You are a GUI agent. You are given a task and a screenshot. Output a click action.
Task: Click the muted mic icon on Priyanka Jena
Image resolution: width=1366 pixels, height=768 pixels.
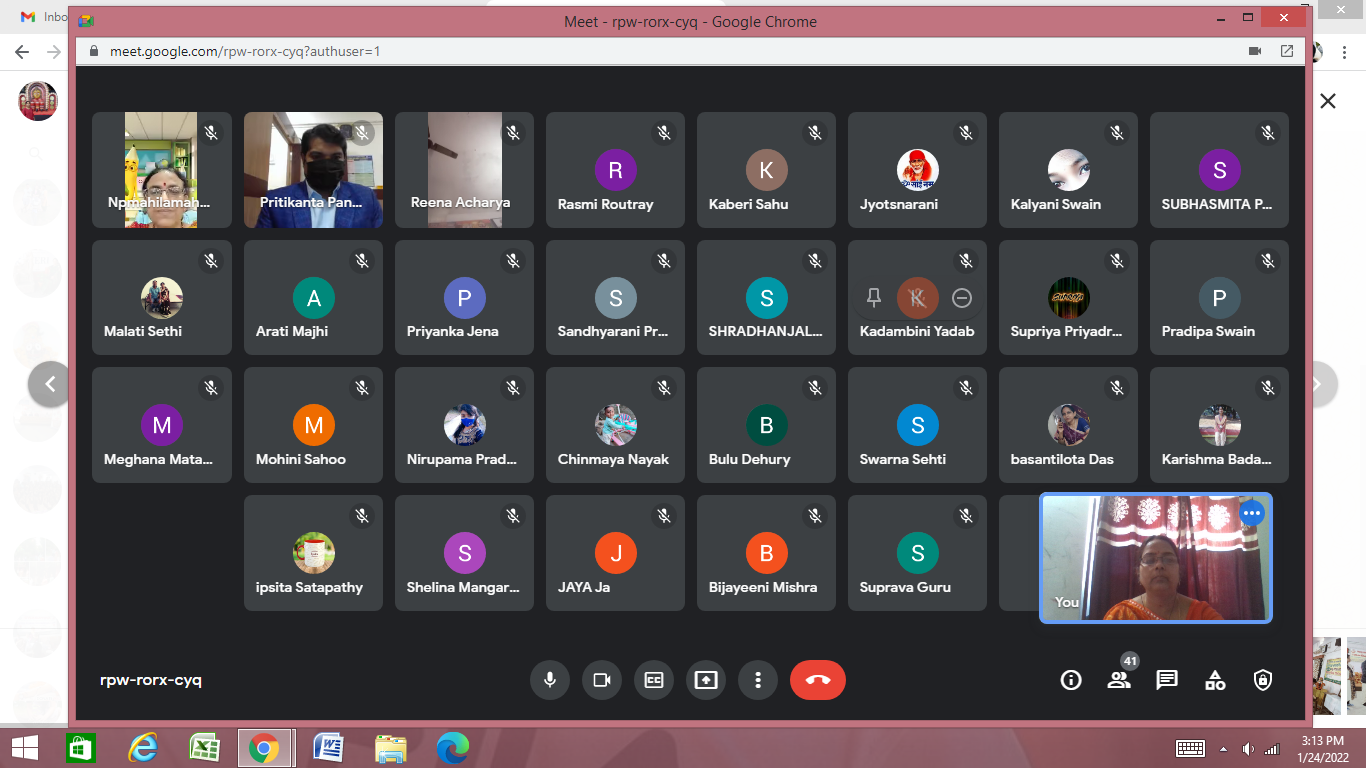tap(513, 260)
